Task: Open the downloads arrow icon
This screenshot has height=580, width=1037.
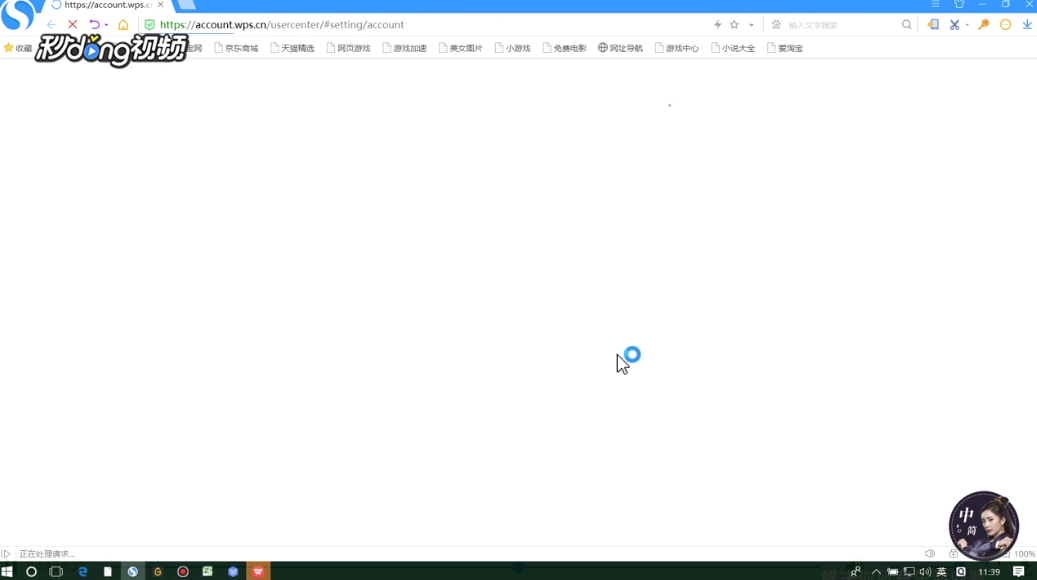Action: coord(1027,24)
